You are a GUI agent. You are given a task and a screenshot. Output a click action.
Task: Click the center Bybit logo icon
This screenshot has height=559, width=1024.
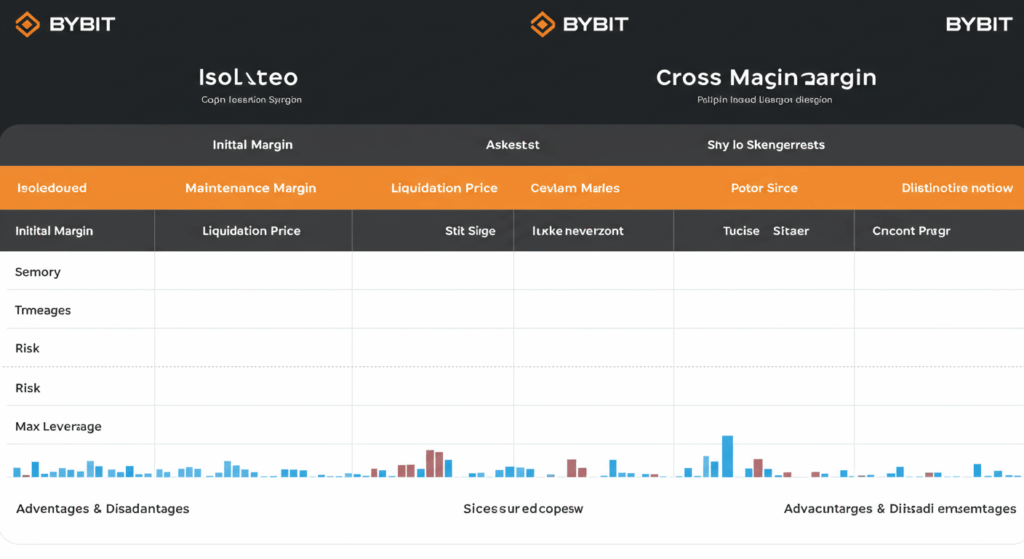543,24
